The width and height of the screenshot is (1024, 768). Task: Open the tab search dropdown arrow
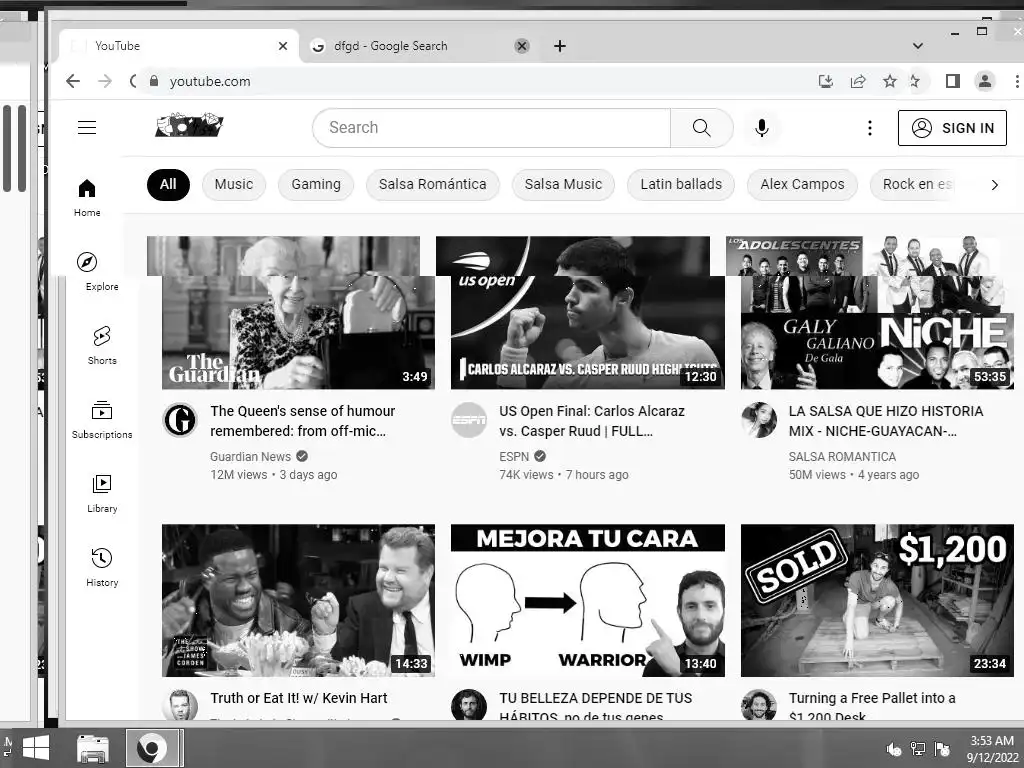[x=918, y=46]
